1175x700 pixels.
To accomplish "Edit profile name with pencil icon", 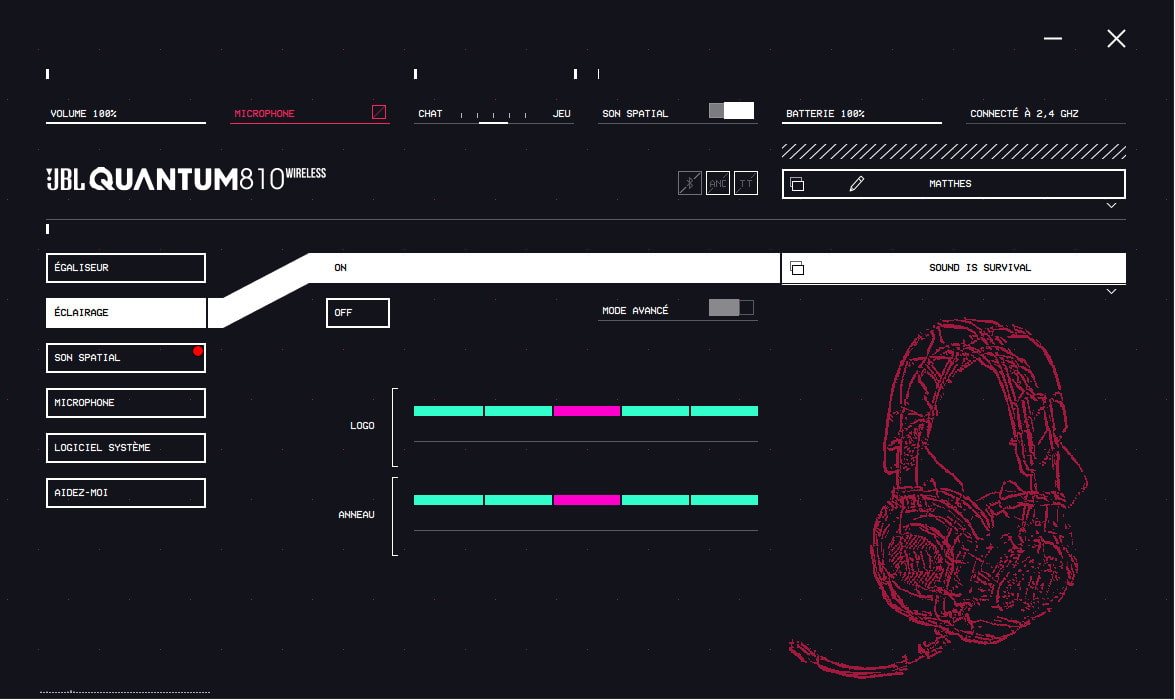I will click(x=857, y=184).
